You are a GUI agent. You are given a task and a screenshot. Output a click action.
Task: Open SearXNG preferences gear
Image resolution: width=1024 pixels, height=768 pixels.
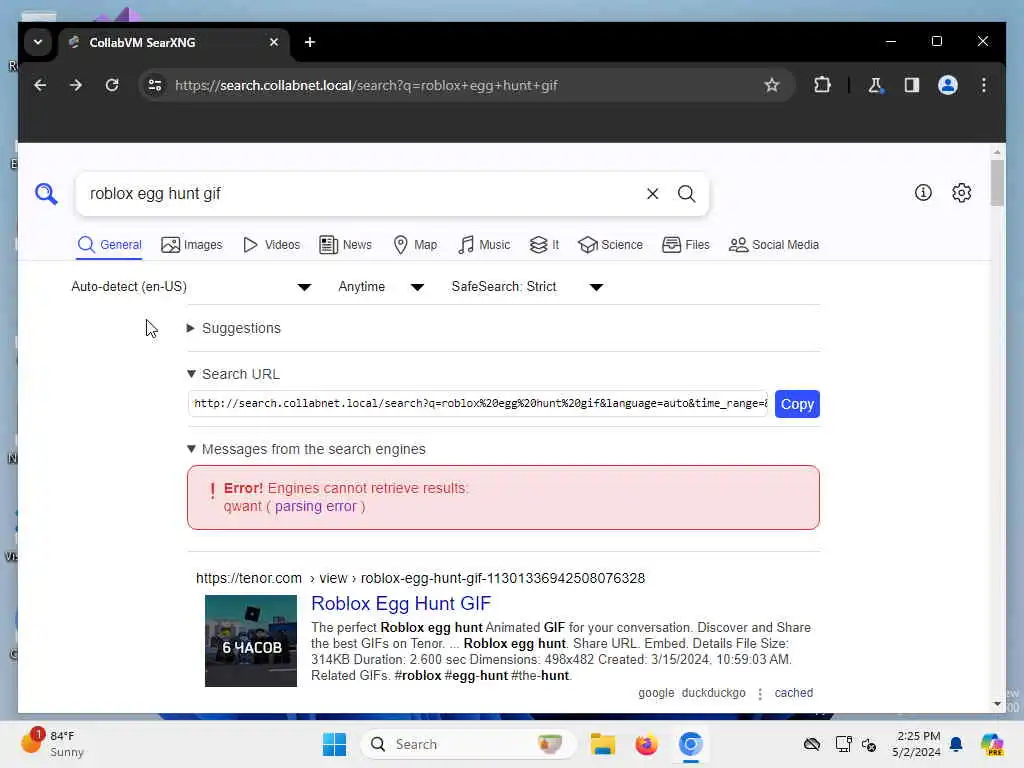(961, 193)
